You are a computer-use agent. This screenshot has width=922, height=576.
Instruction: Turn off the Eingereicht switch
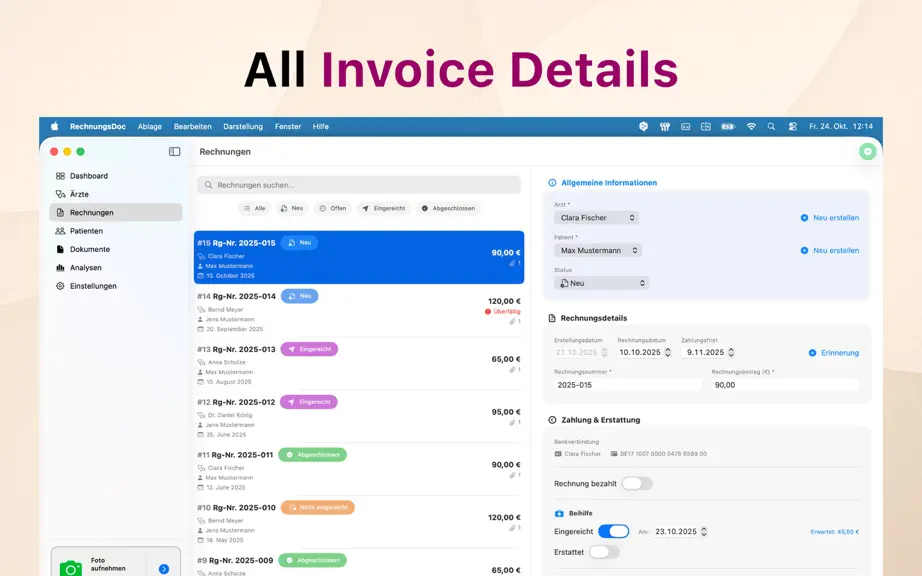[613, 531]
